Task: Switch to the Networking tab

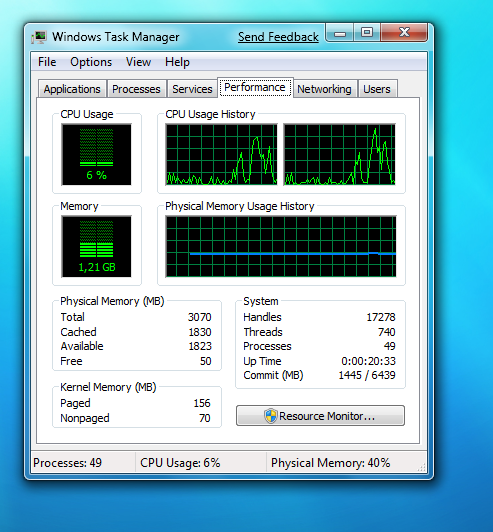Action: (x=324, y=89)
